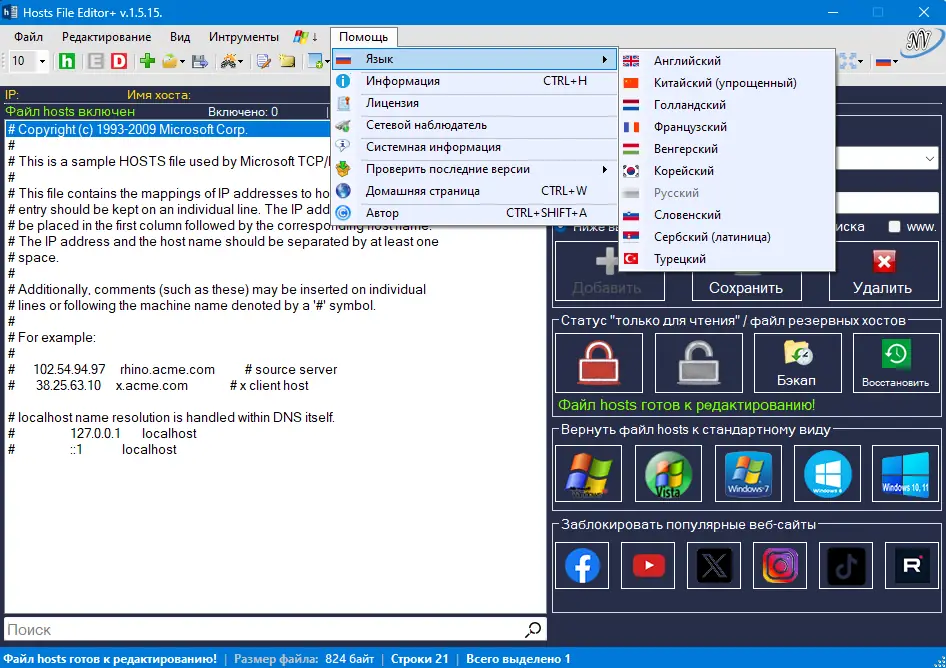
Task: Choose 'Венгерский' language
Action: point(727,149)
